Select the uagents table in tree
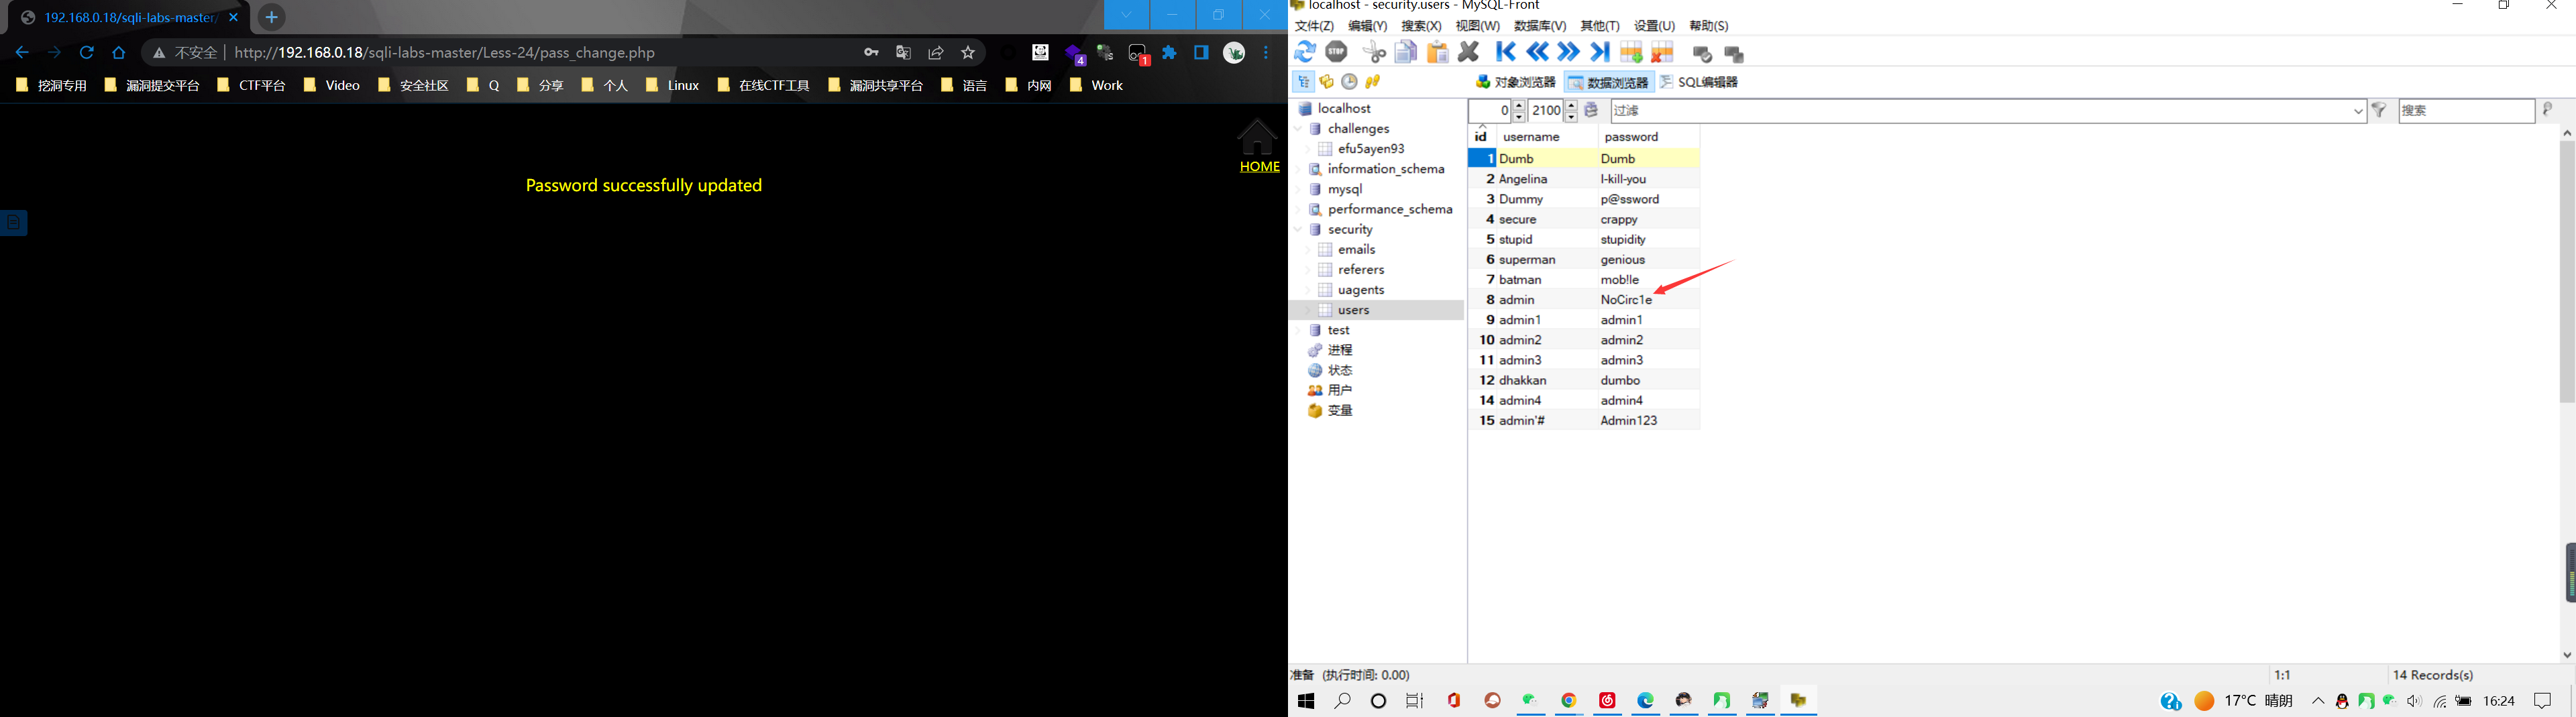This screenshot has width=2576, height=717. [x=1360, y=290]
